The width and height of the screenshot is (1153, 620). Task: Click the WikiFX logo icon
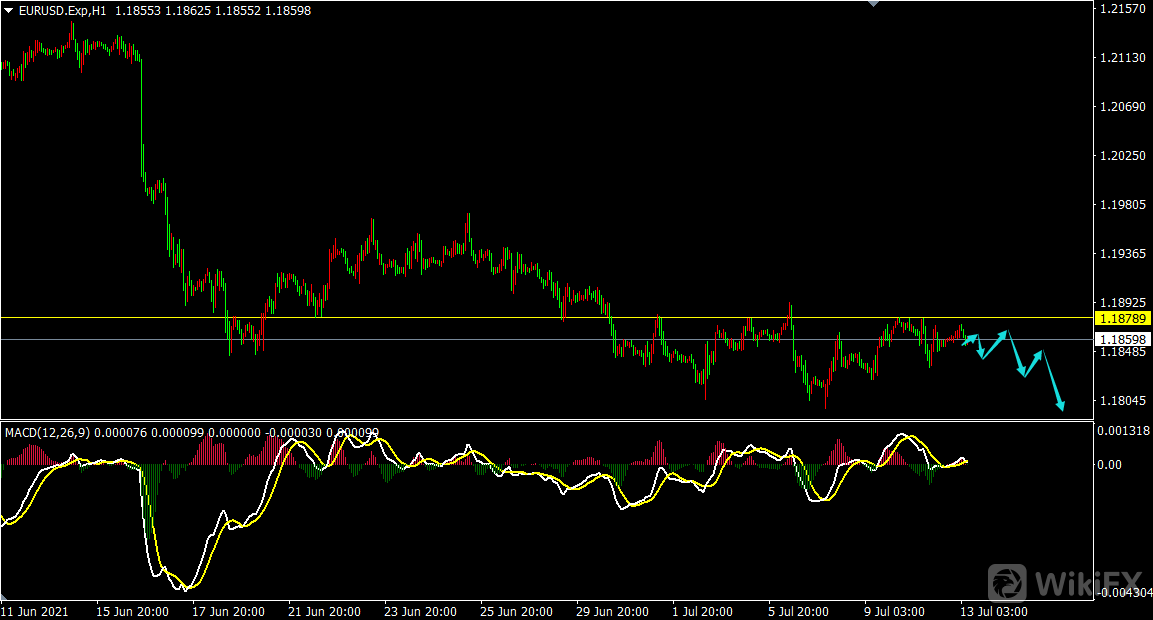(1009, 582)
